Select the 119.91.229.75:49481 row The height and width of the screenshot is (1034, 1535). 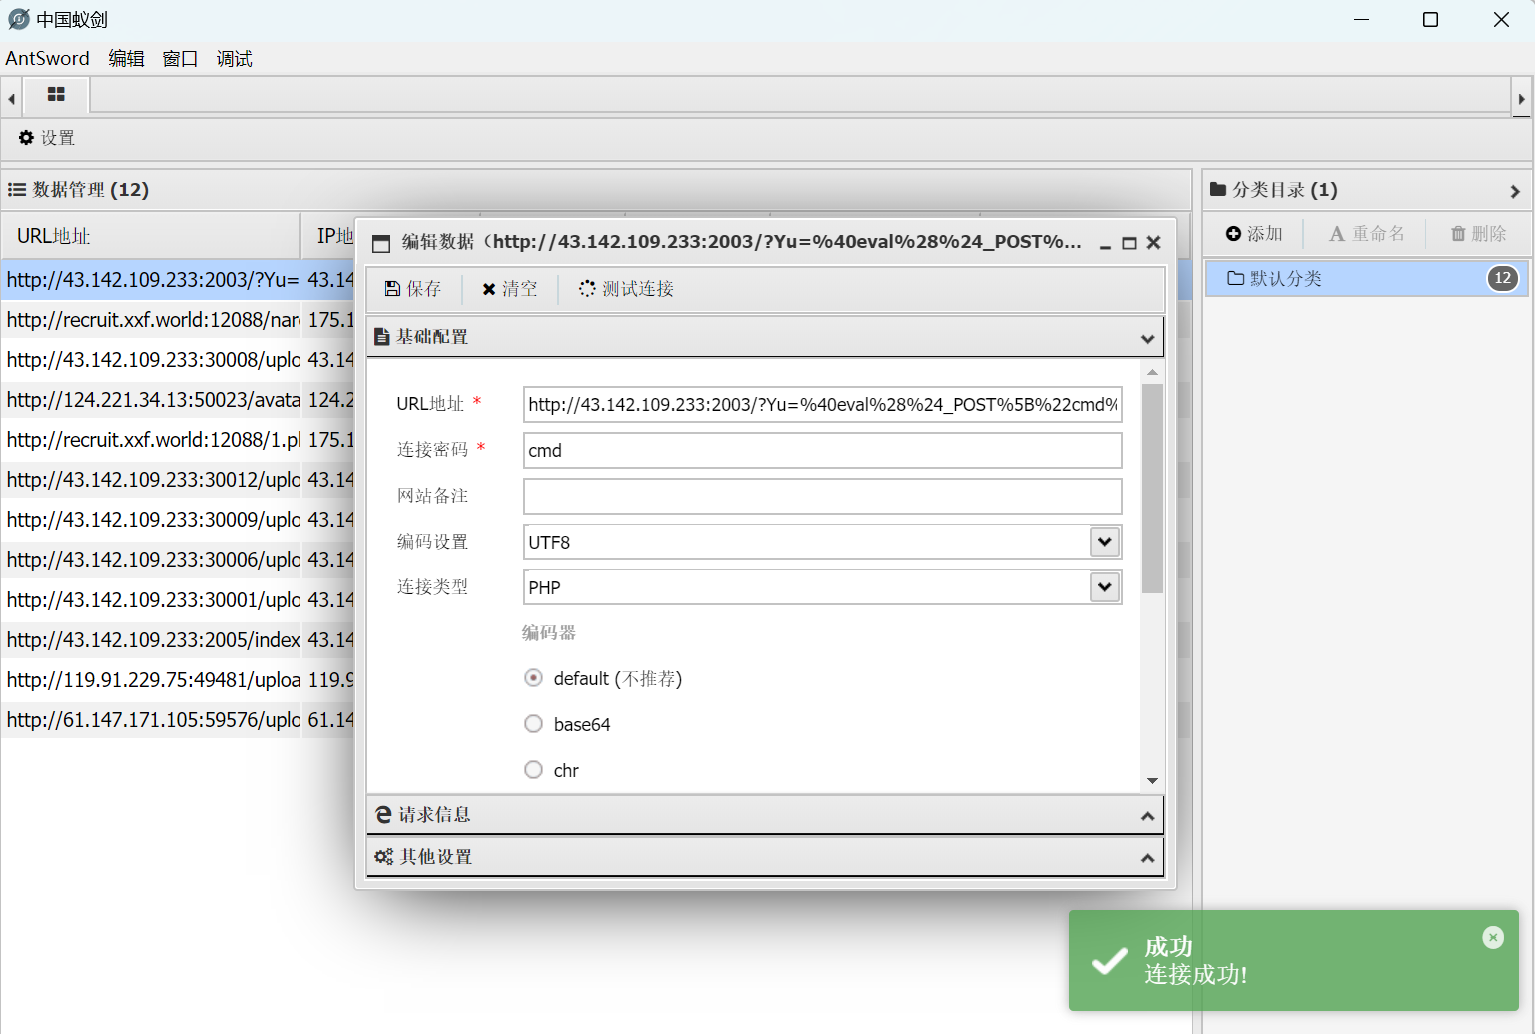pyautogui.click(x=178, y=680)
